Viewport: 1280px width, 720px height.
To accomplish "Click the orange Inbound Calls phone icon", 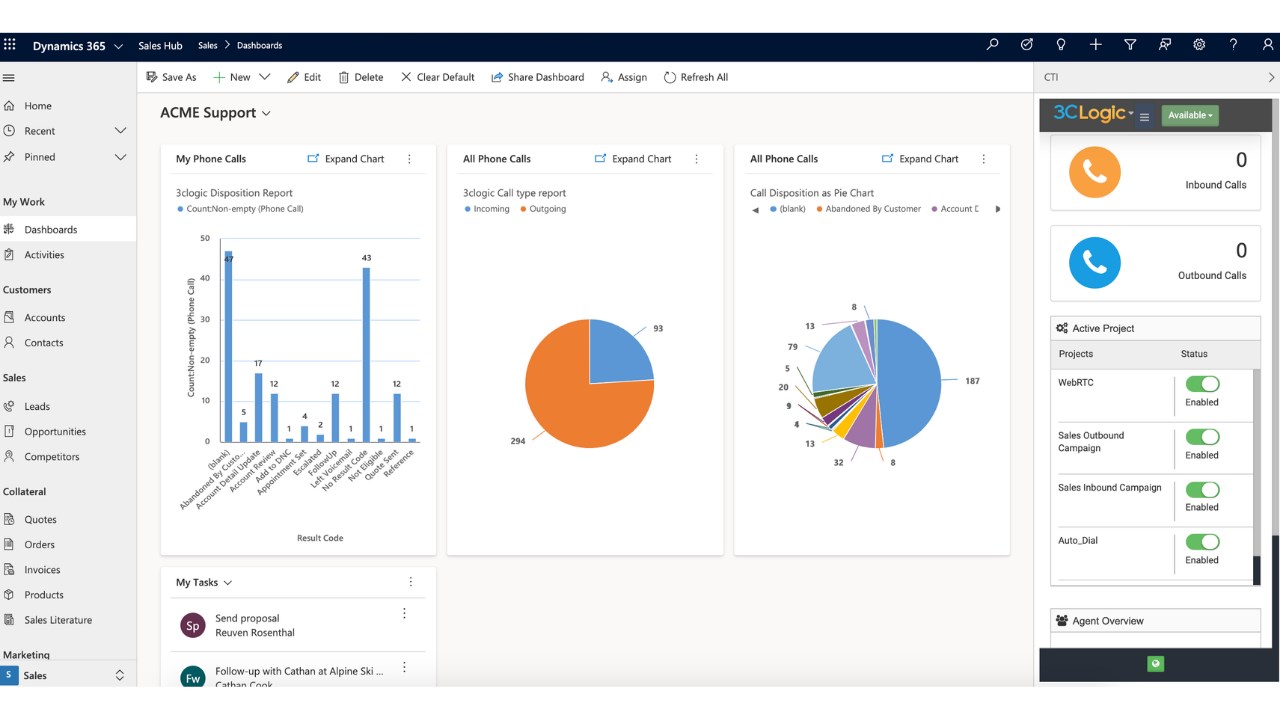I will (x=1095, y=172).
